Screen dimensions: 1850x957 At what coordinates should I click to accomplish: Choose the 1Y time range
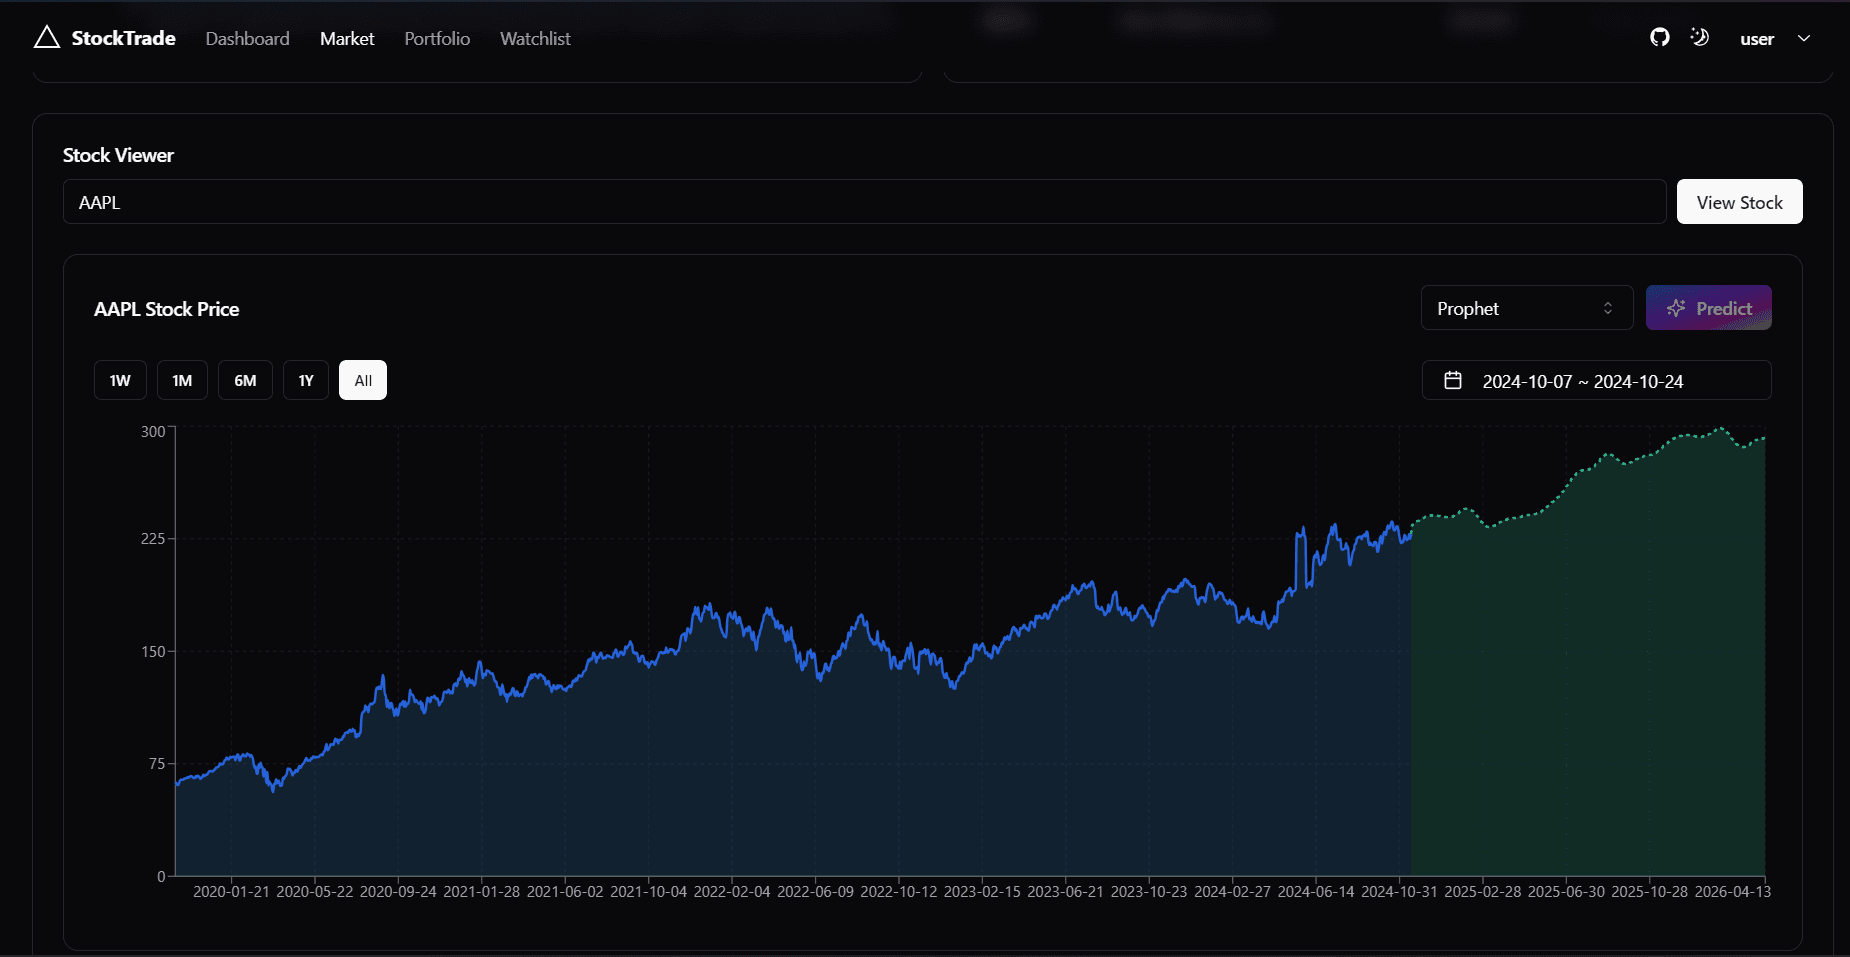tap(306, 380)
